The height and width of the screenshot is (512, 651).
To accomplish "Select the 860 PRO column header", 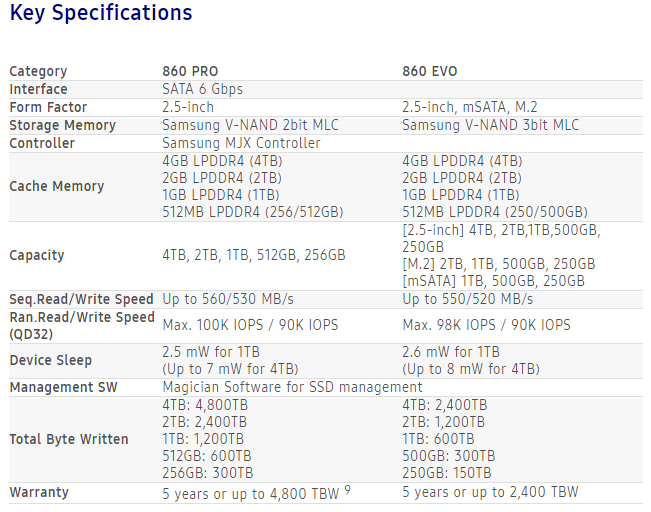I will [190, 71].
